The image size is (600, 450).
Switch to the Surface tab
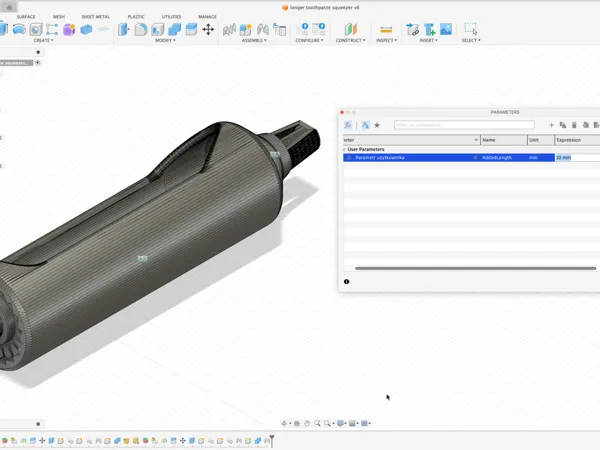26,17
